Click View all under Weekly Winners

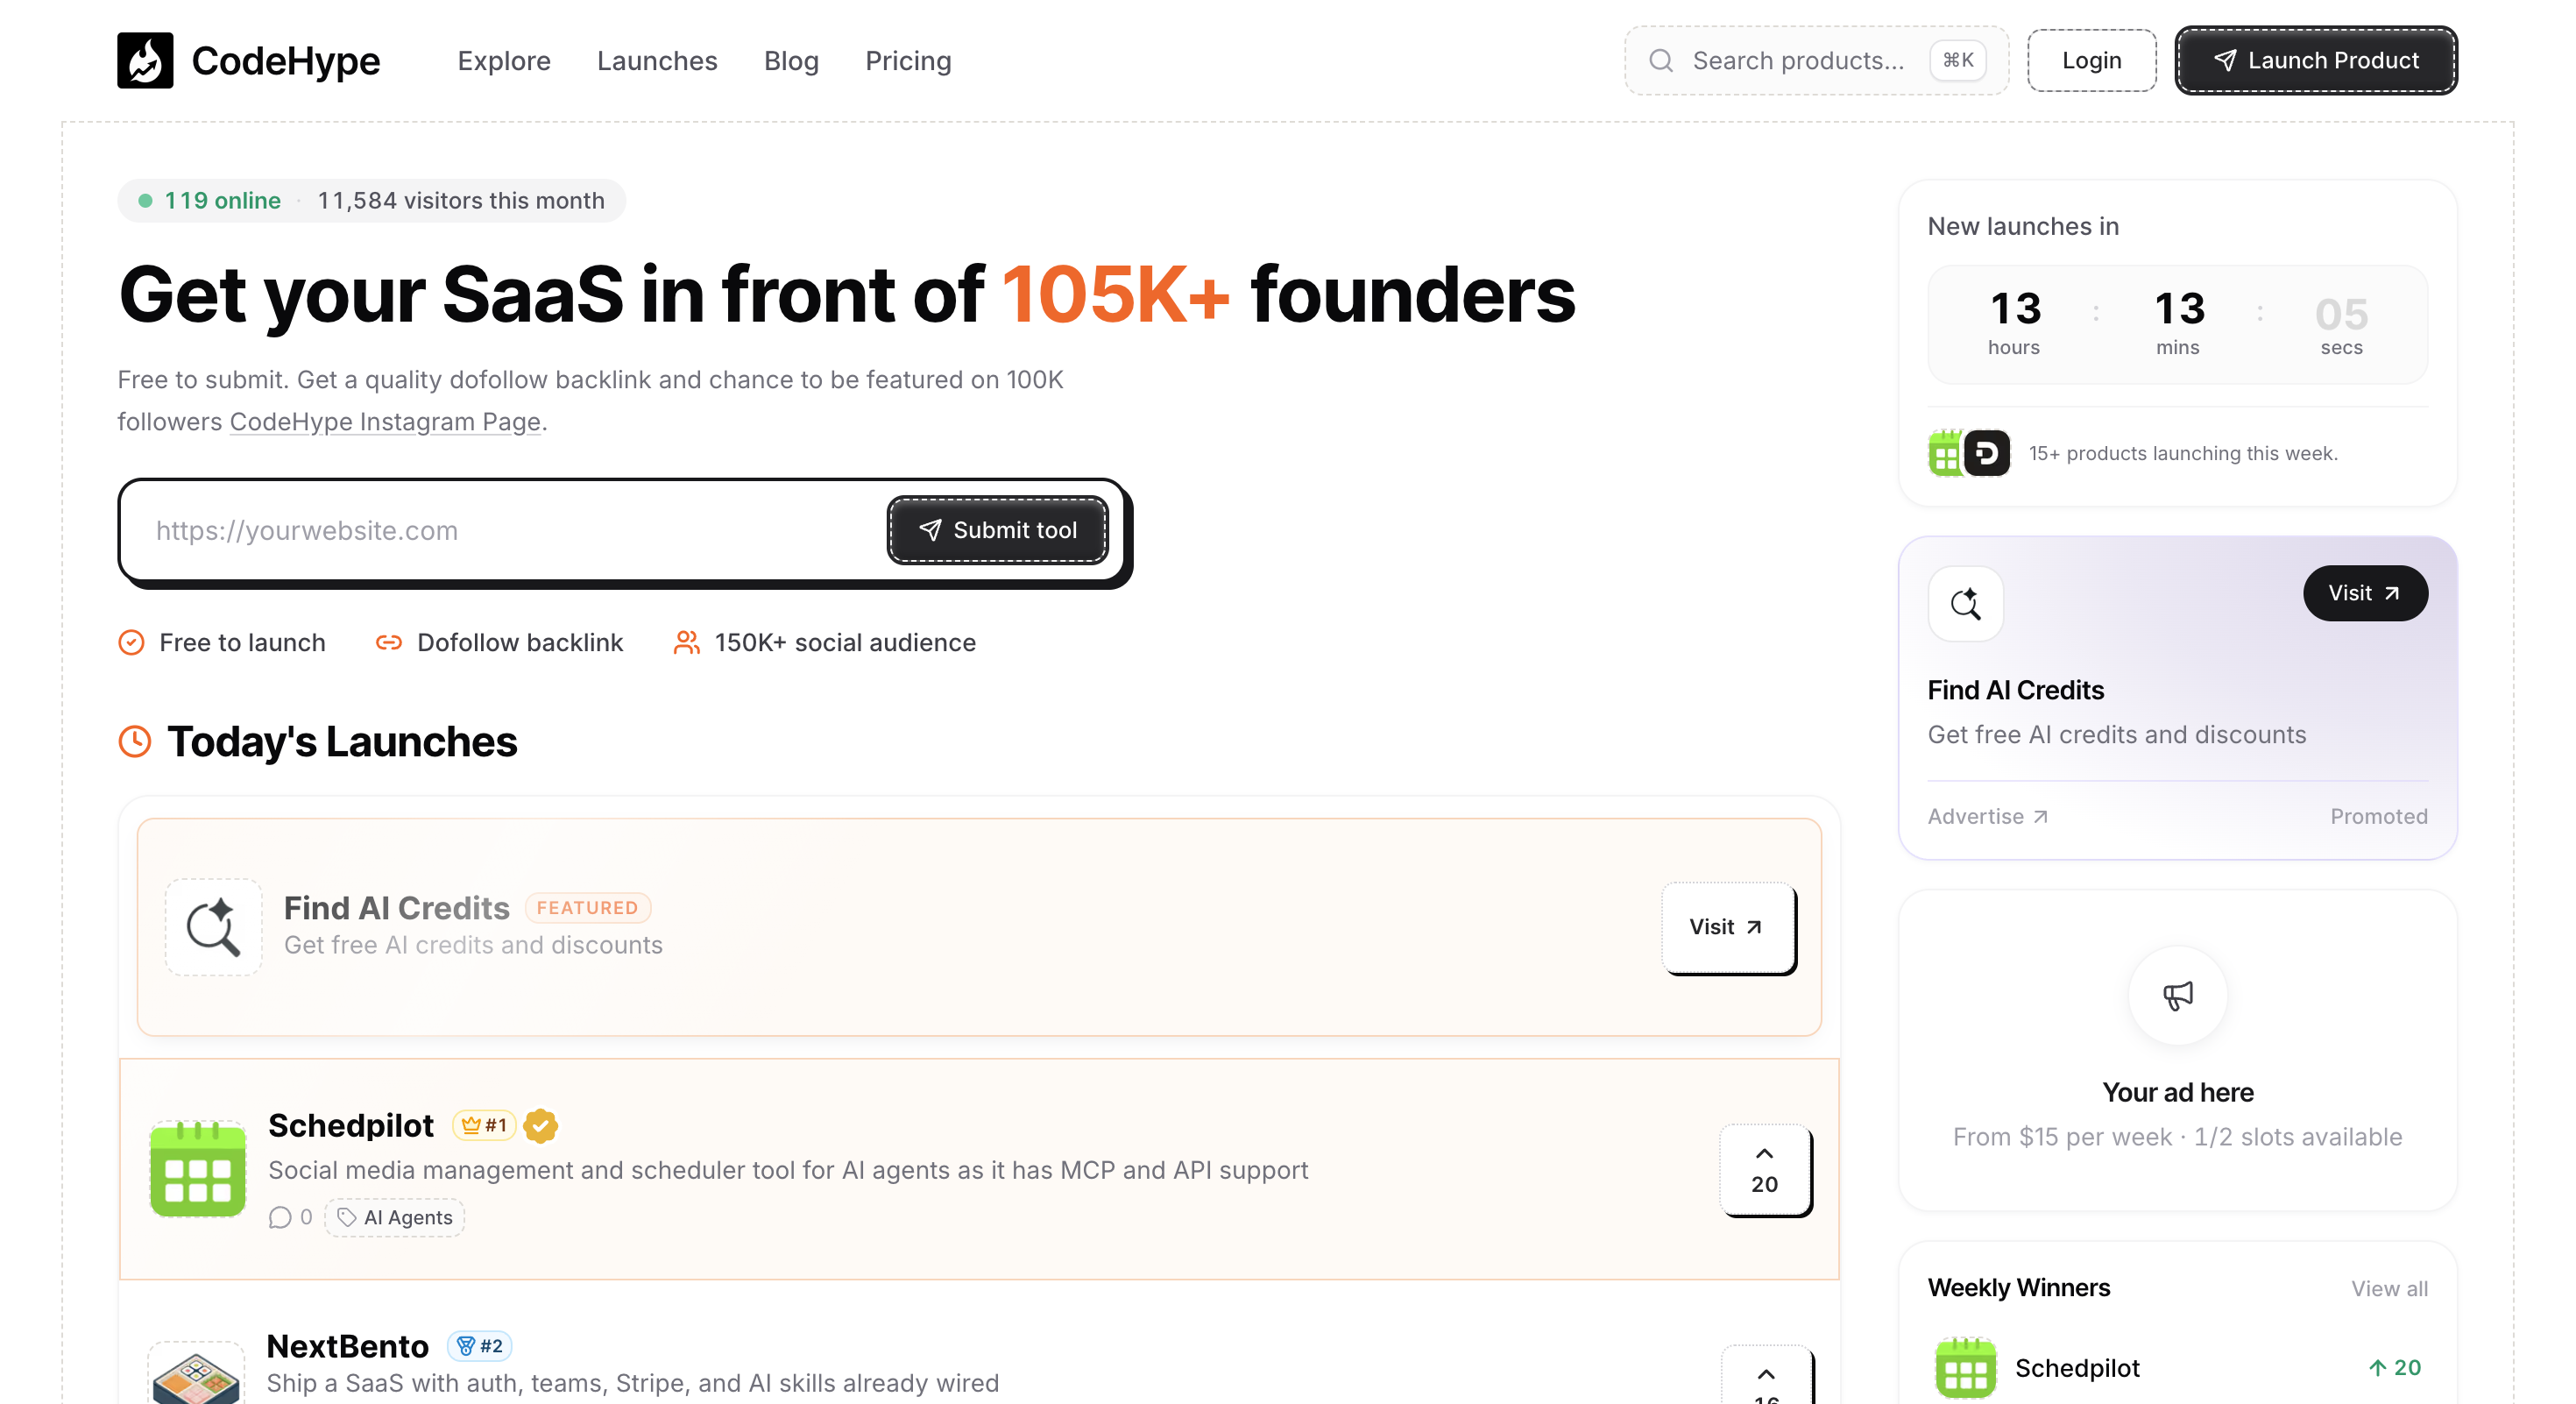tap(2389, 1288)
